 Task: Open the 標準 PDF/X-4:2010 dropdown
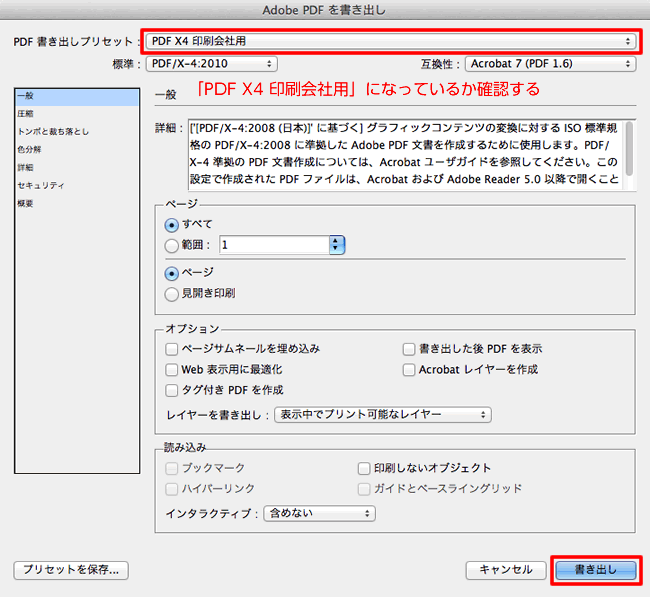pyautogui.click(x=211, y=64)
